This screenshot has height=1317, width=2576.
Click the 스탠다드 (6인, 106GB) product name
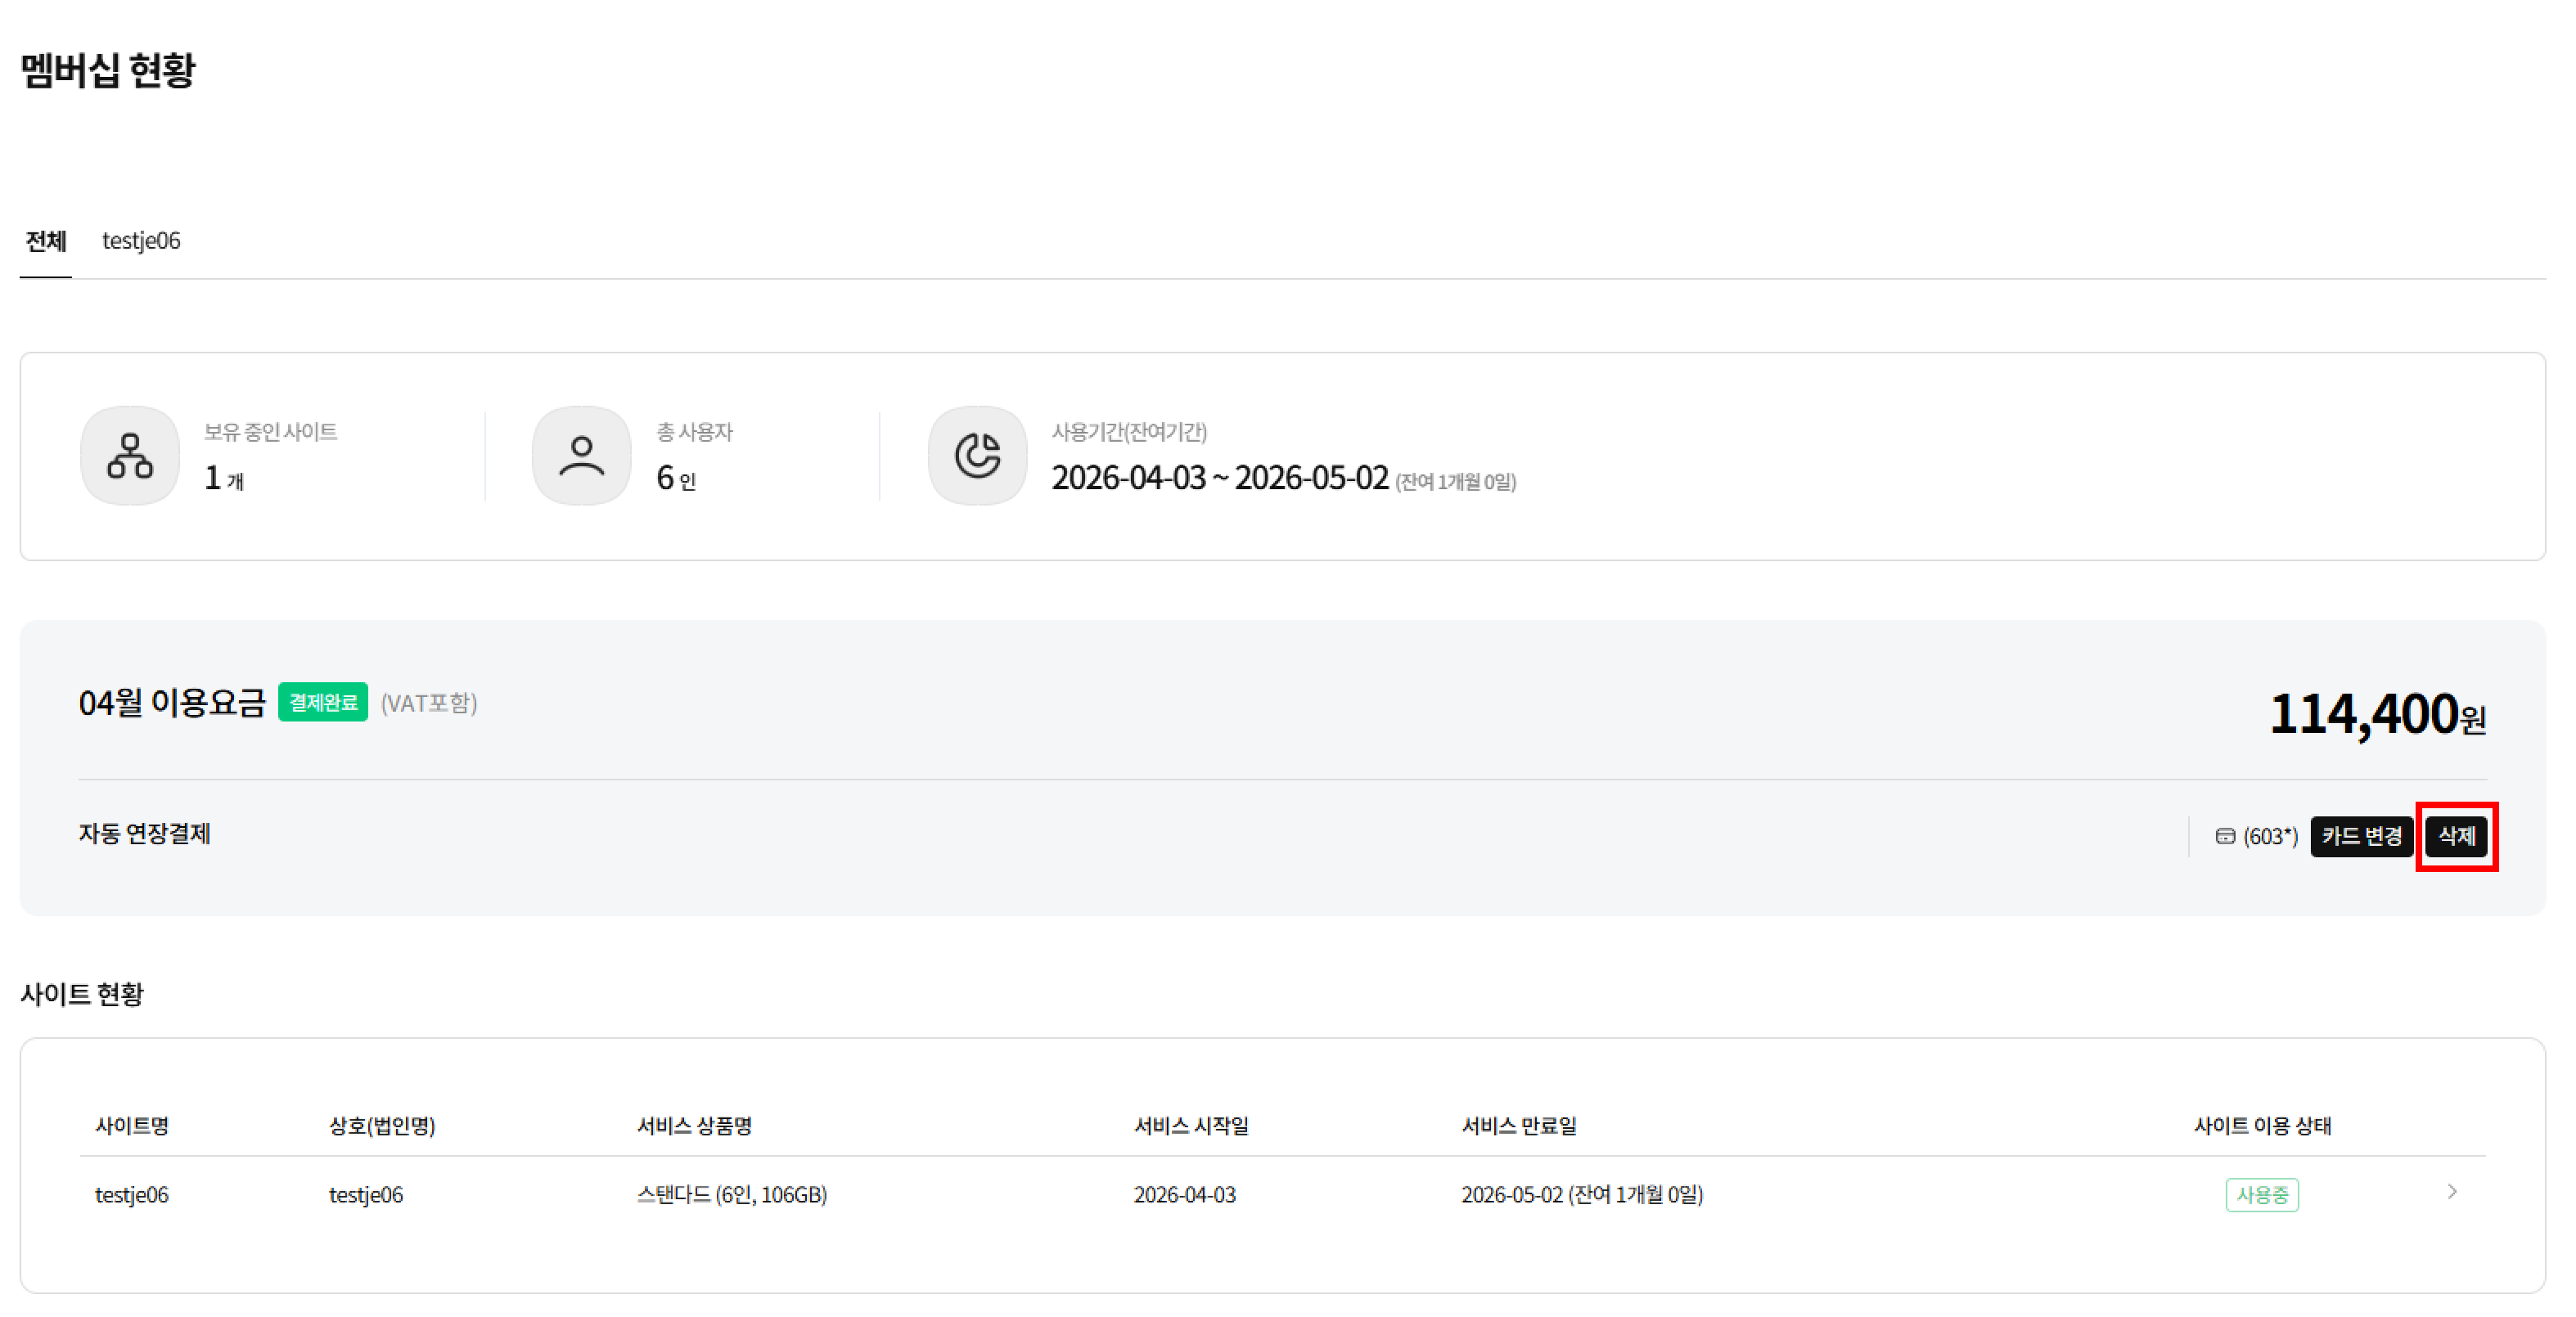click(731, 1194)
